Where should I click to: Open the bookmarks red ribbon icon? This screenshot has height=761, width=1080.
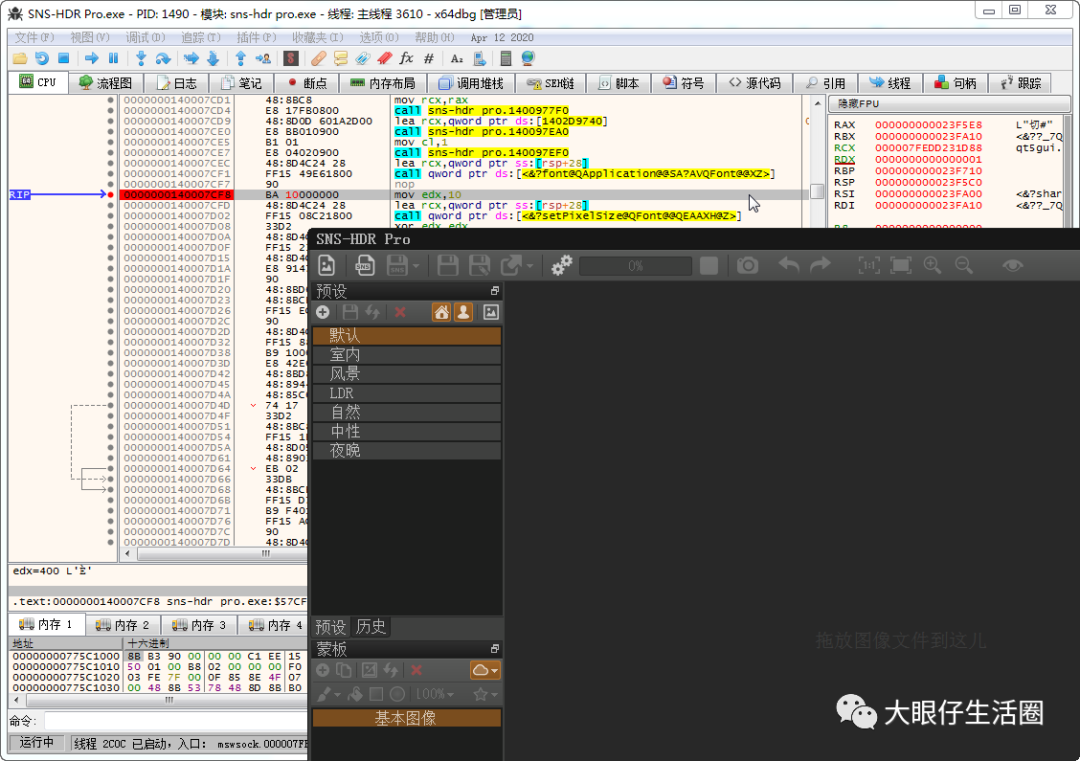pyautogui.click(x=384, y=59)
